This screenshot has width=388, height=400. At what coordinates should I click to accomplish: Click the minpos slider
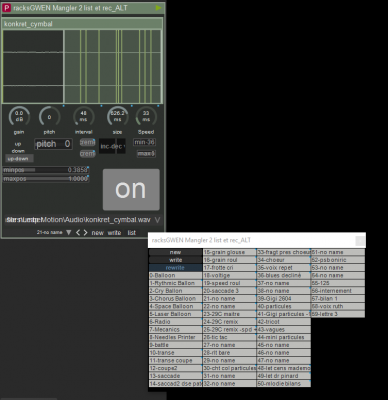pos(46,170)
